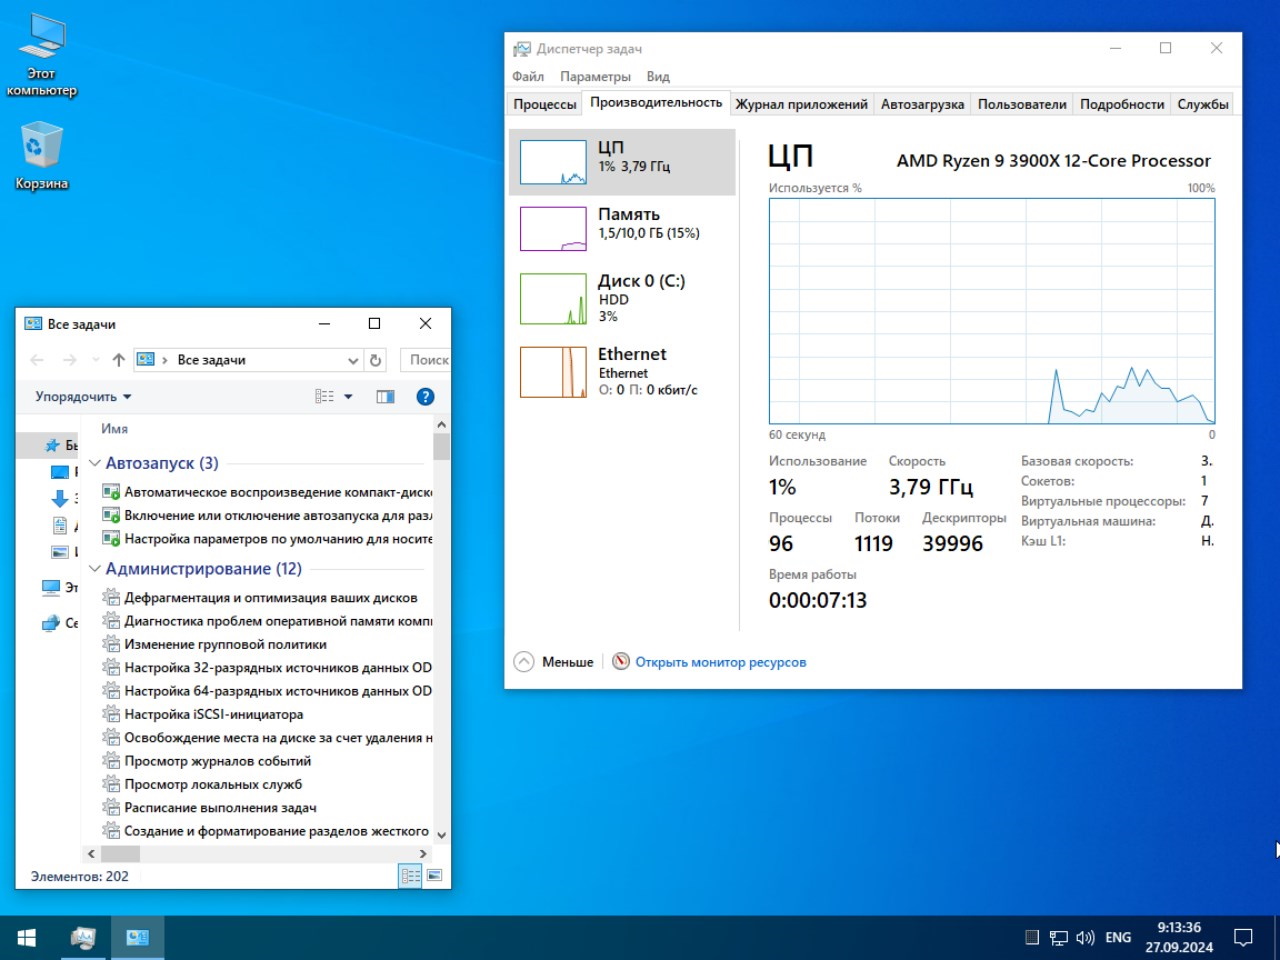Select the Quick access star in the navigation pane

click(53, 445)
